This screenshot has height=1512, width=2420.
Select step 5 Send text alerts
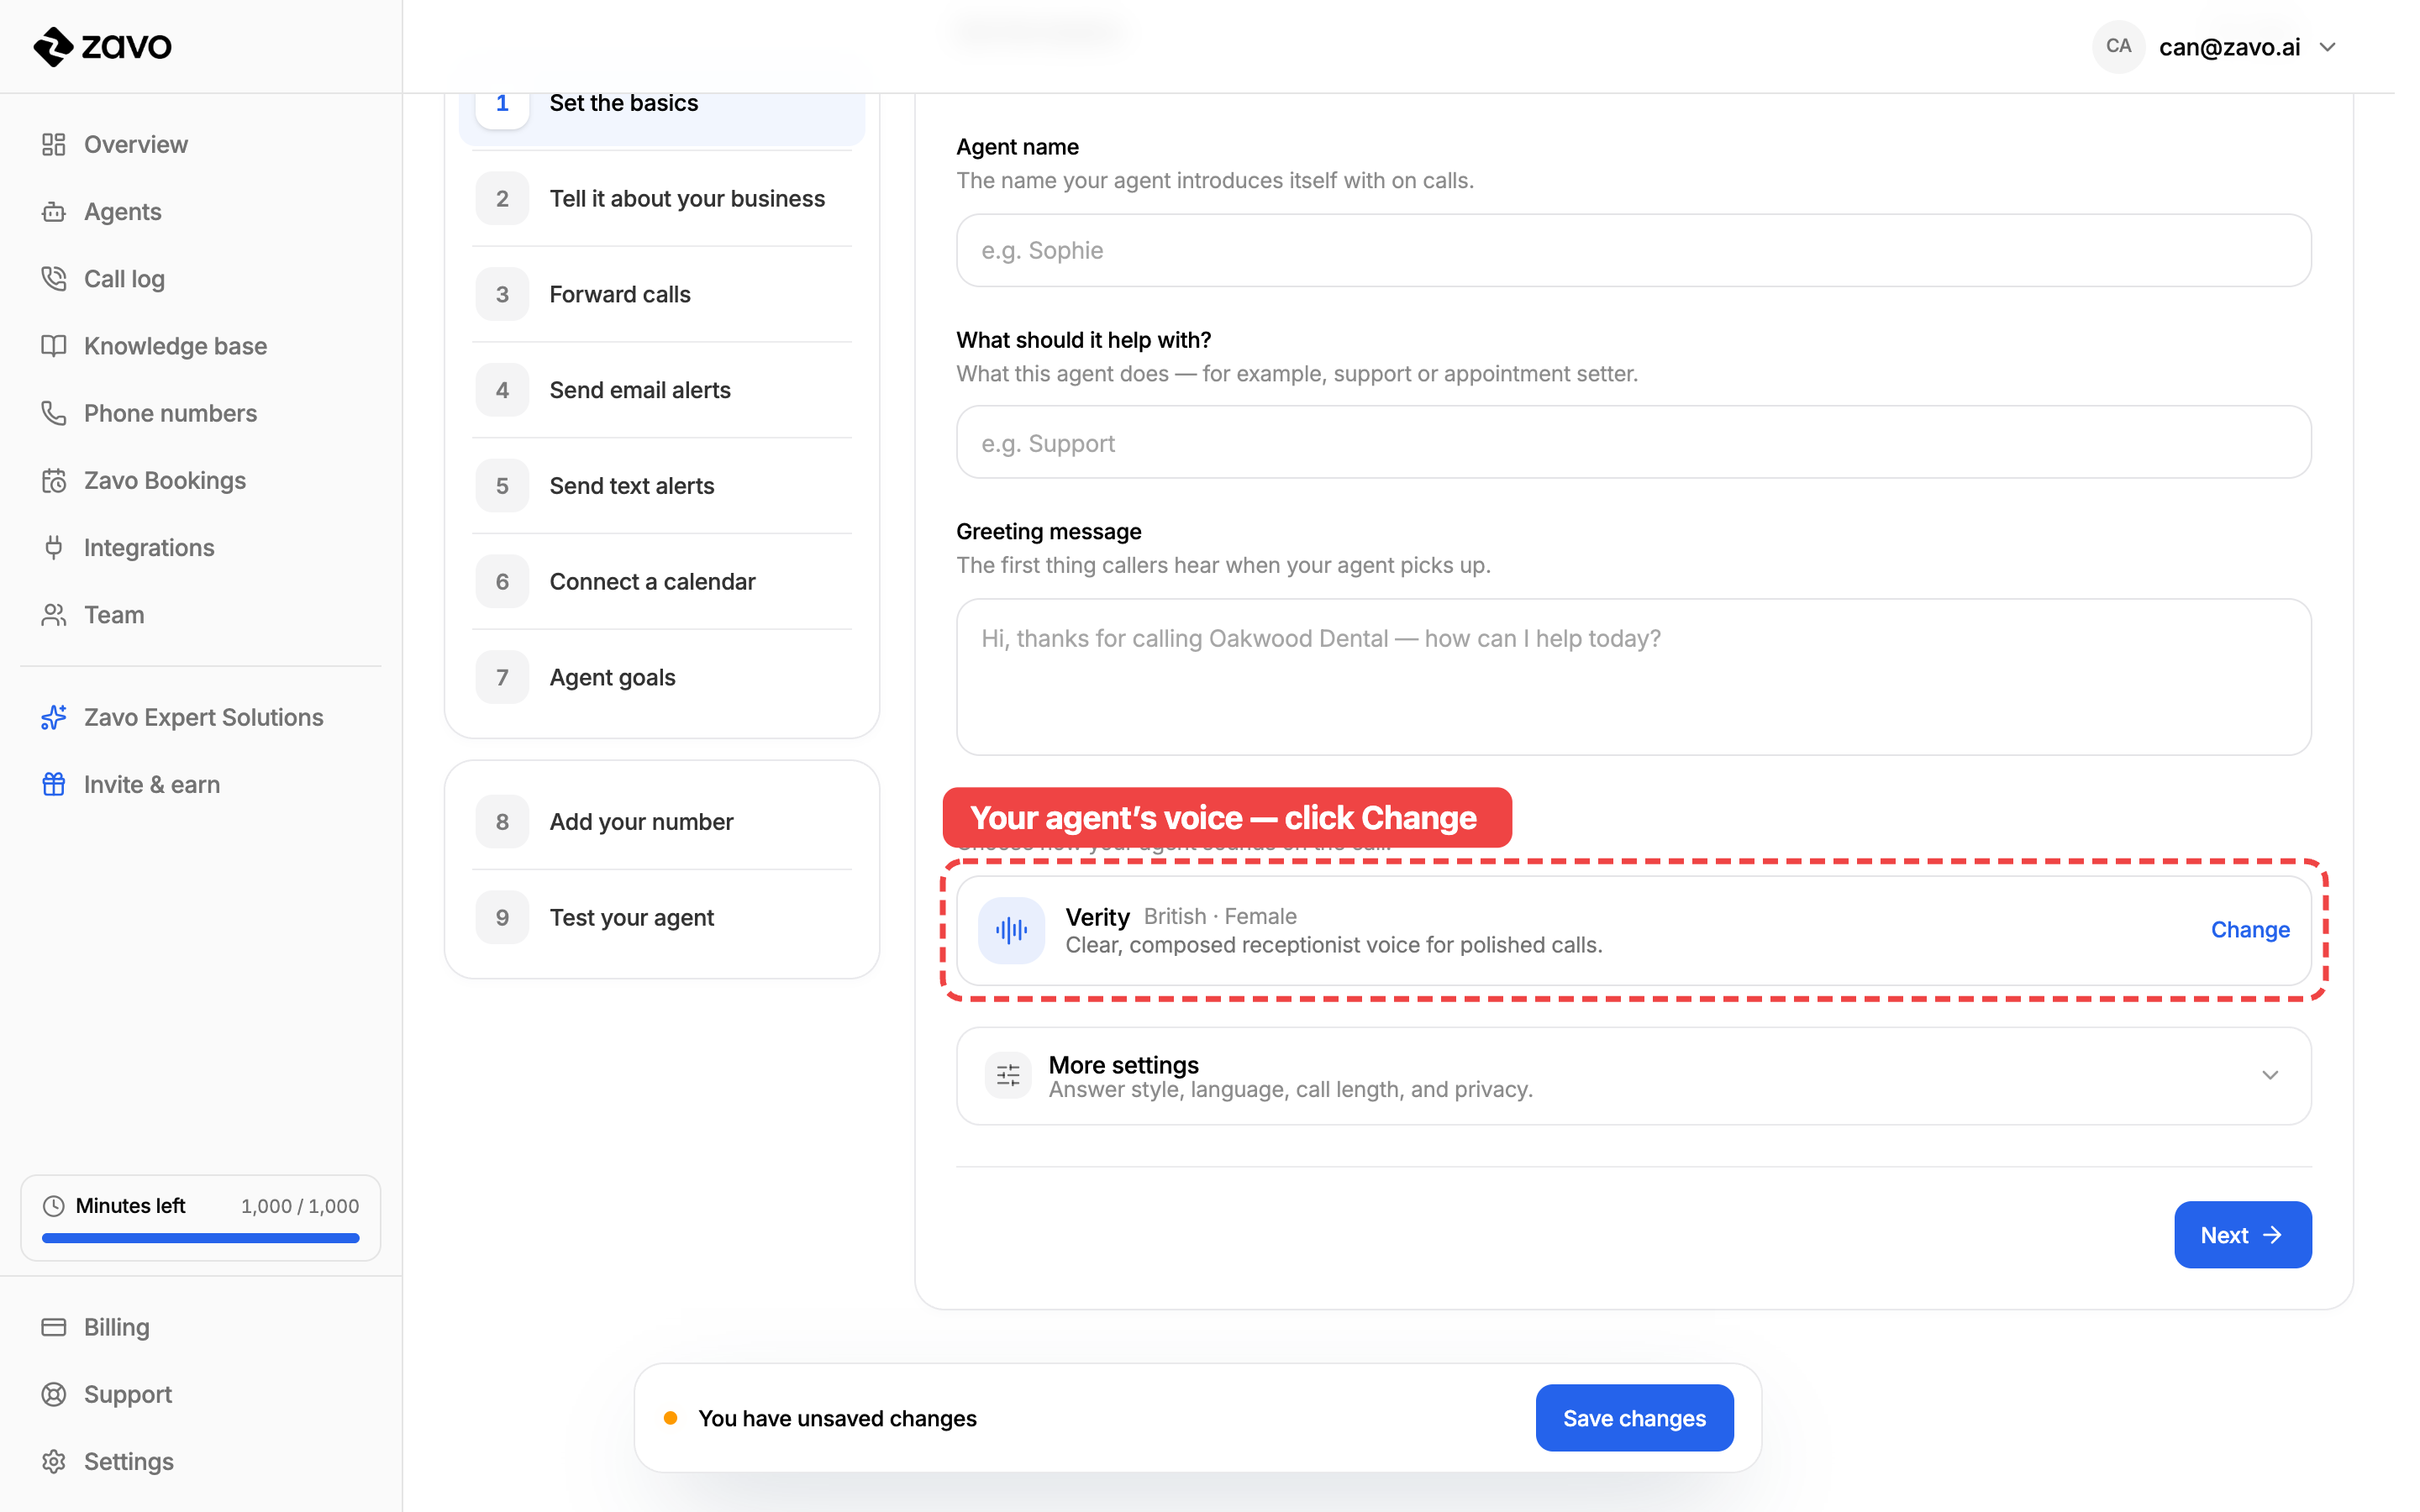click(x=661, y=486)
